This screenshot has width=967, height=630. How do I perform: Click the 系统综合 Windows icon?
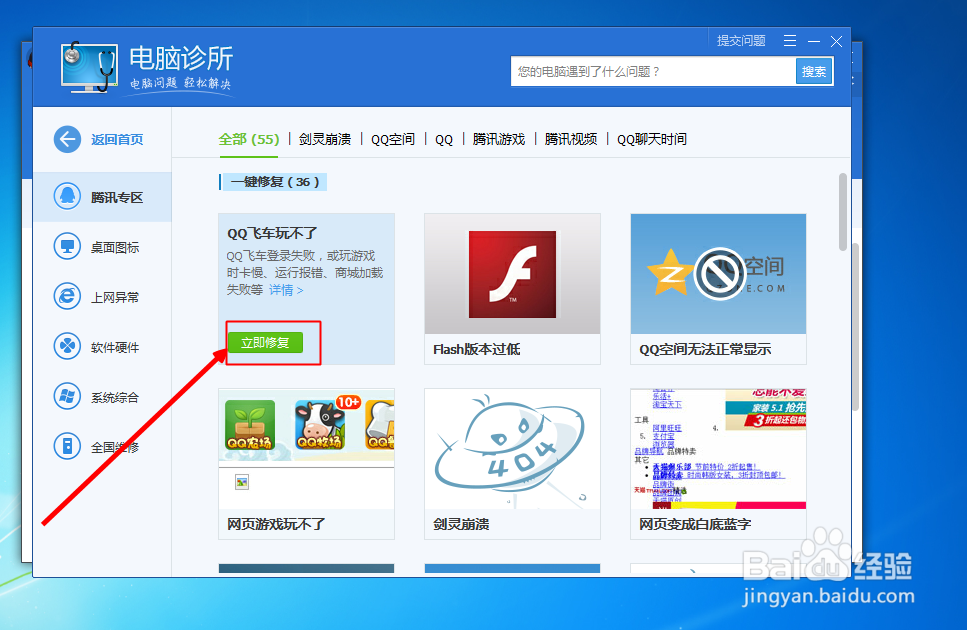click(67, 396)
